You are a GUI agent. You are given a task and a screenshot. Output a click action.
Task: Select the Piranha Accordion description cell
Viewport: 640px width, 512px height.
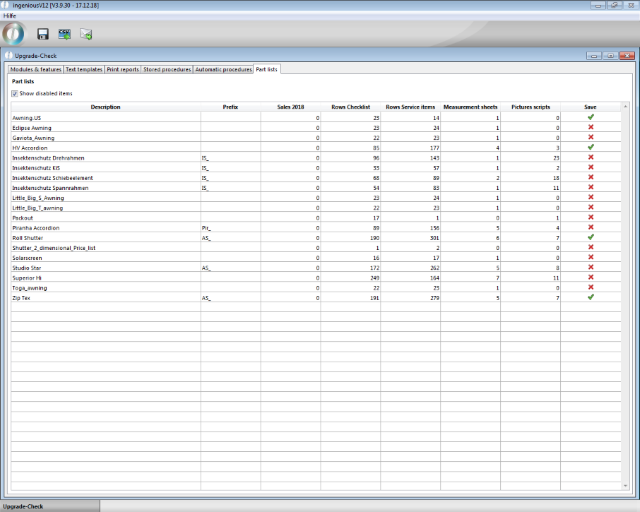(x=106, y=228)
